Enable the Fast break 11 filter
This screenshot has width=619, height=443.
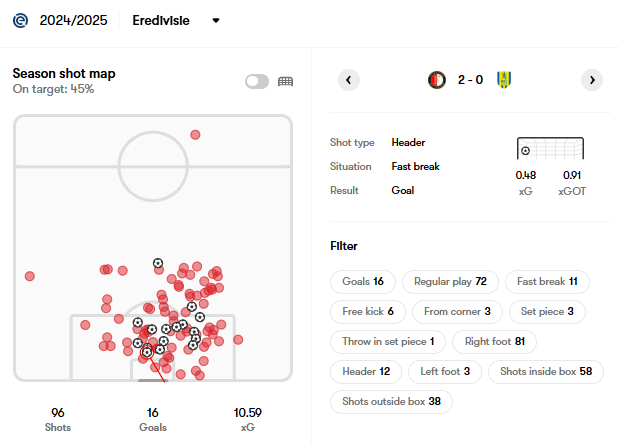coord(547,281)
